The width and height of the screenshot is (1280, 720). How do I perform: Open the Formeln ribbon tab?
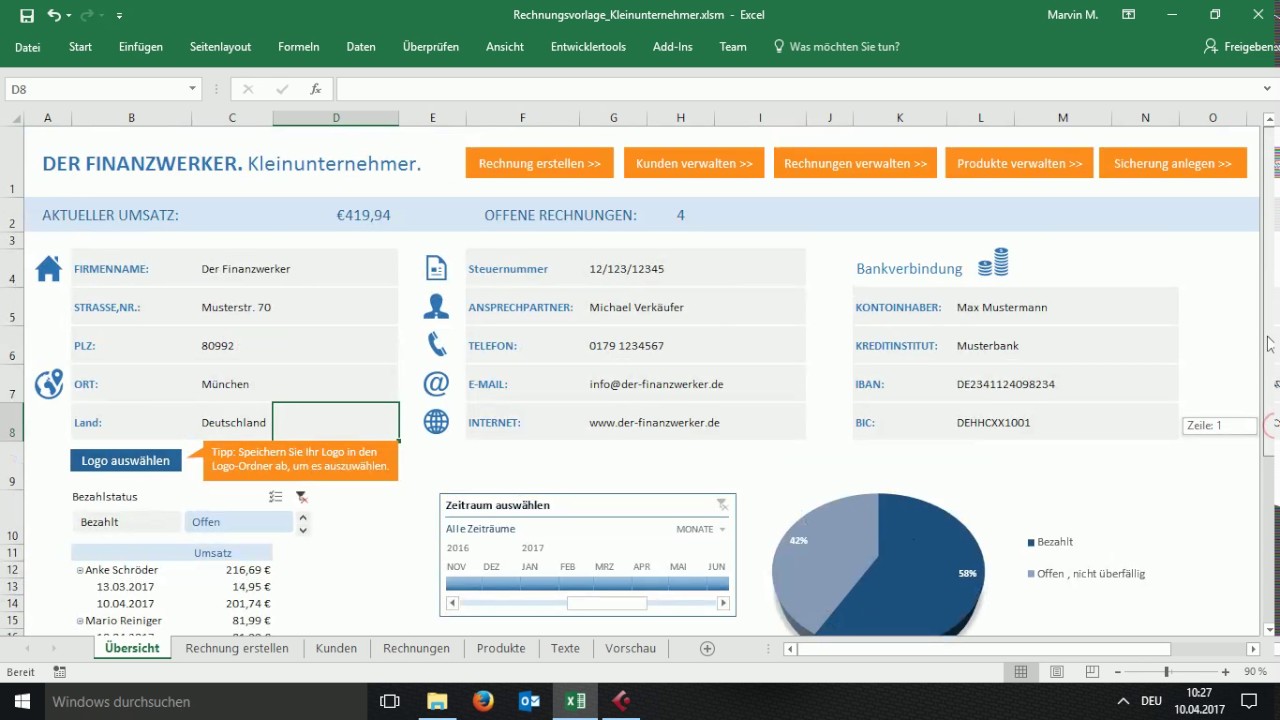[x=299, y=47]
